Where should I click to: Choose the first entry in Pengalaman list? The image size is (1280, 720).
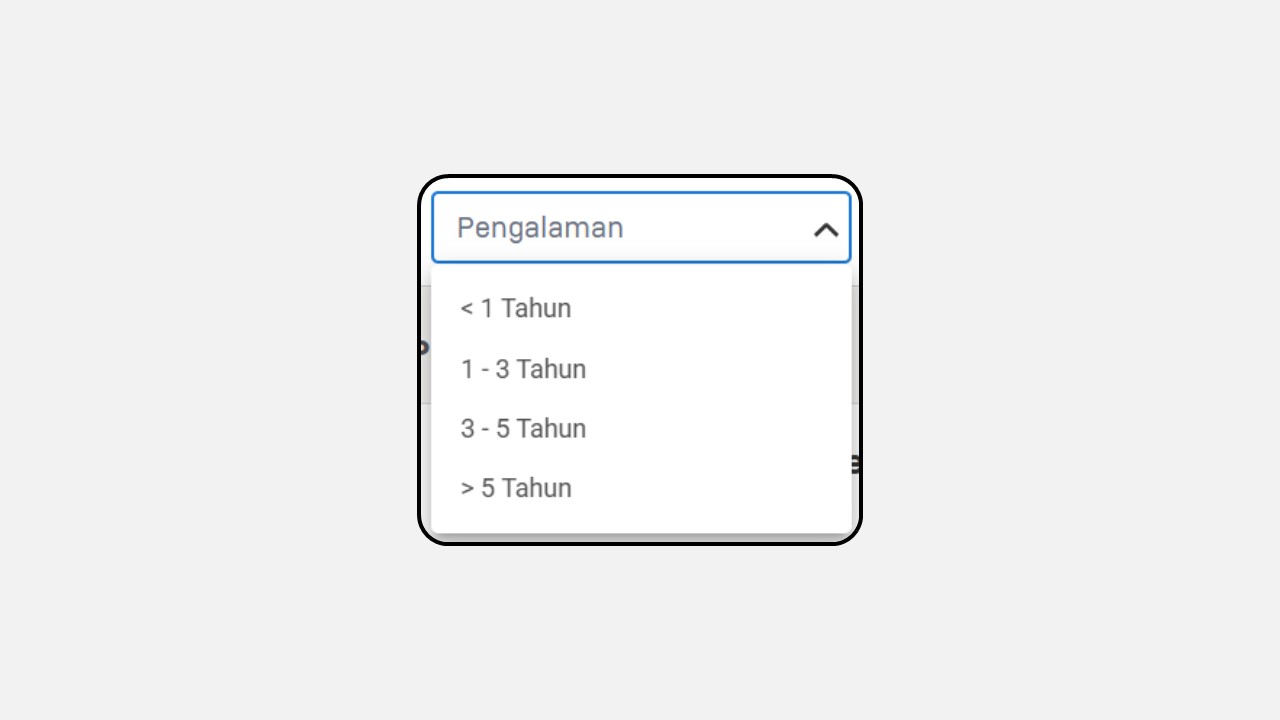tap(641, 309)
